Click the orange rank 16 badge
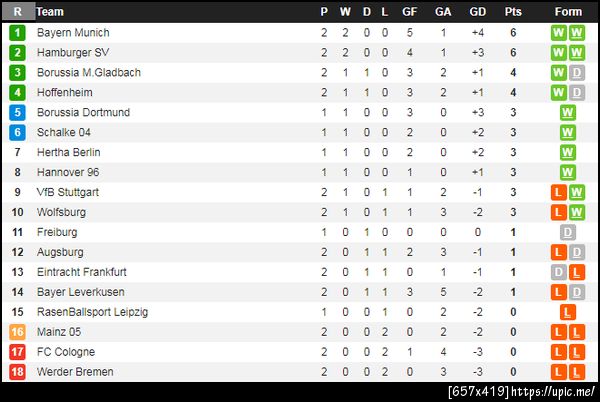Screen dimensions: 600x402 point(17,332)
